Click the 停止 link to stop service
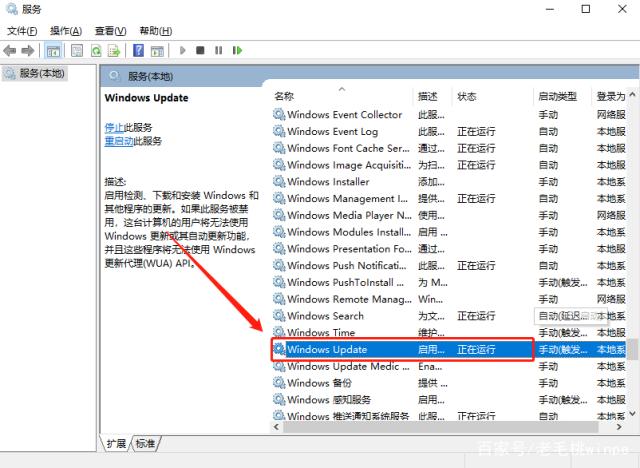Screen dimensions: 640x468 tap(114, 128)
